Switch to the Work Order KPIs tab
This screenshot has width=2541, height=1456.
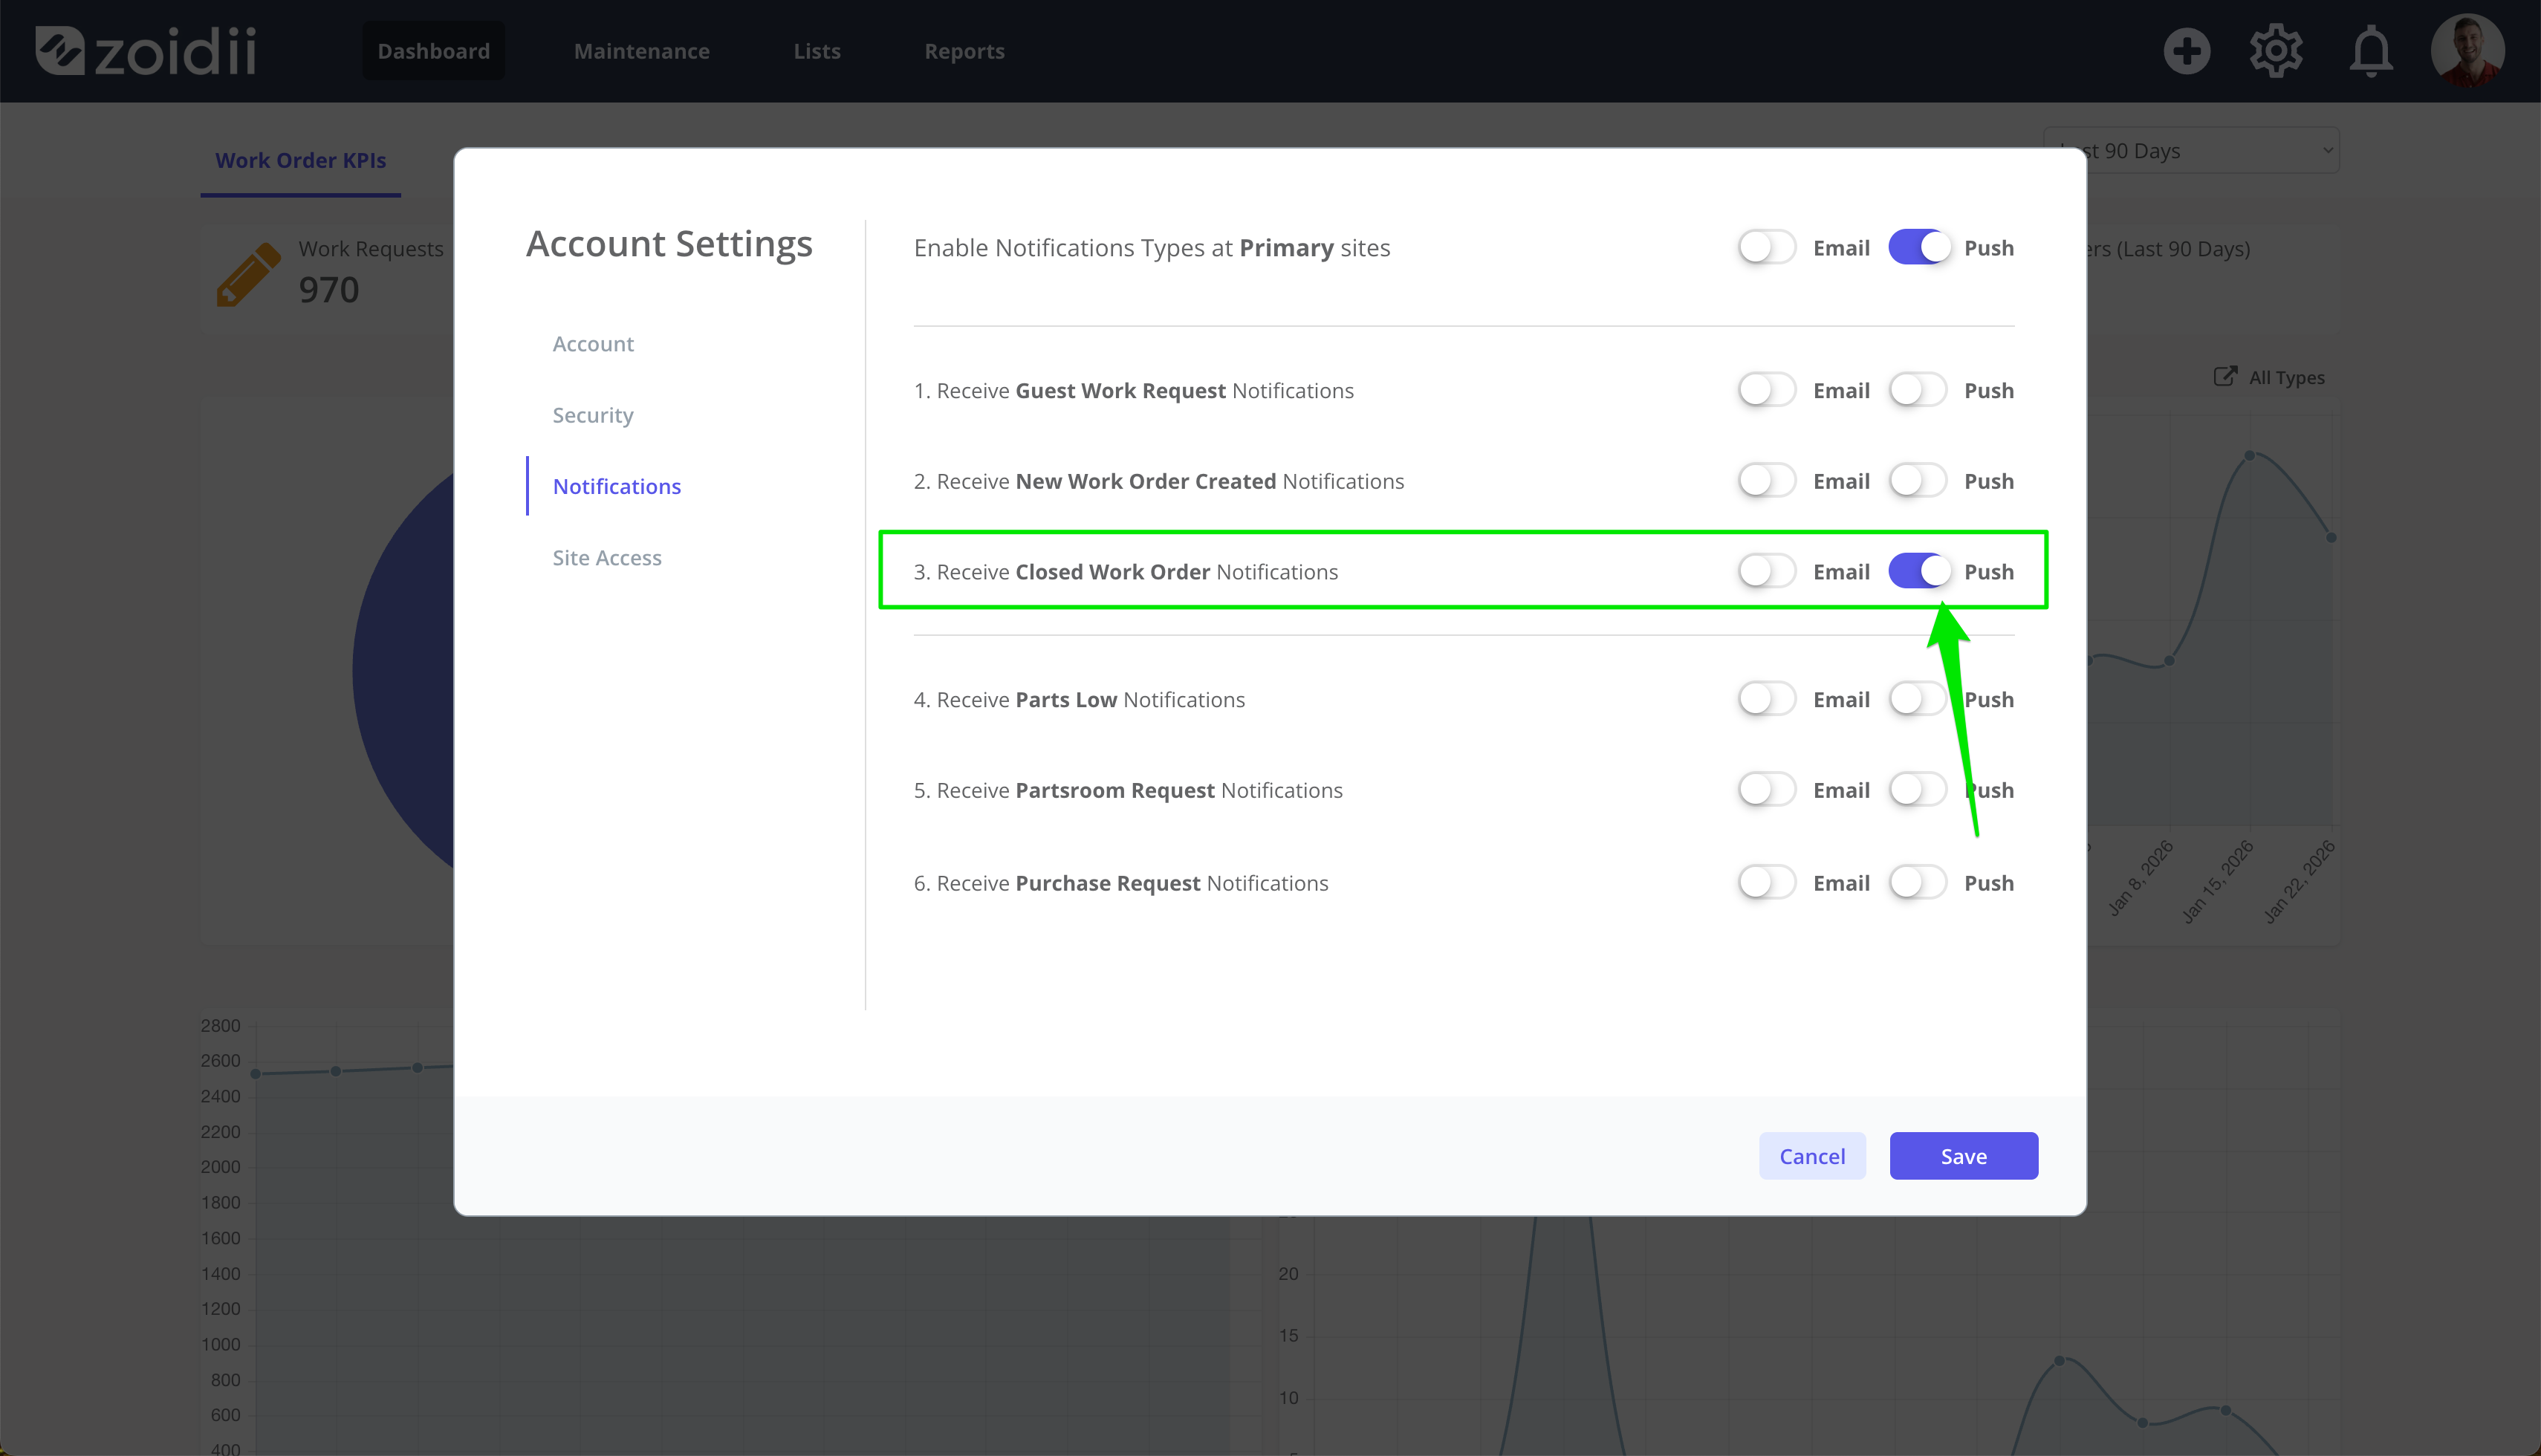[x=301, y=161]
